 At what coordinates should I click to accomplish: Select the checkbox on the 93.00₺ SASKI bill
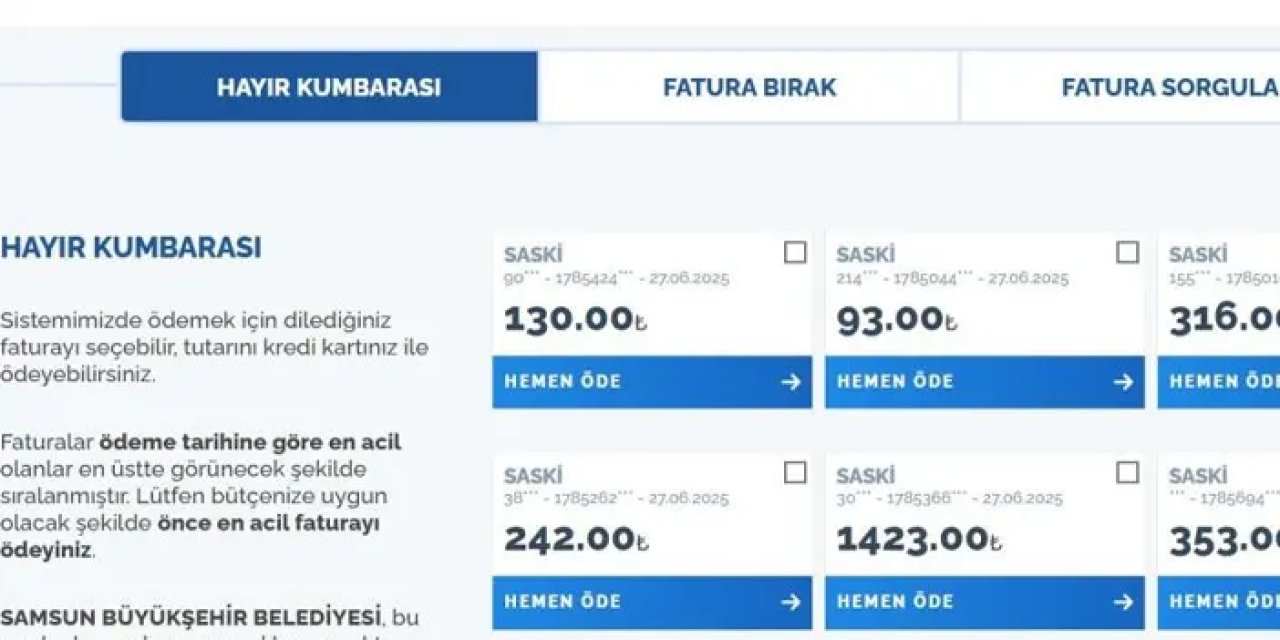(x=1128, y=253)
